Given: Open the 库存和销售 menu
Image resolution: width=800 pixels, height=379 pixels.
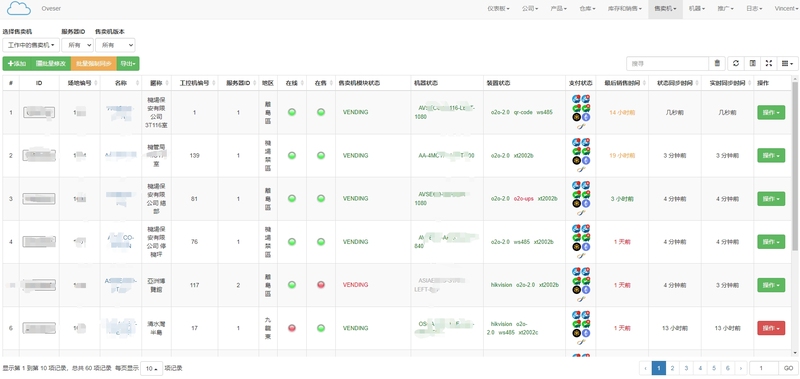Looking at the screenshot, I should tap(624, 9).
